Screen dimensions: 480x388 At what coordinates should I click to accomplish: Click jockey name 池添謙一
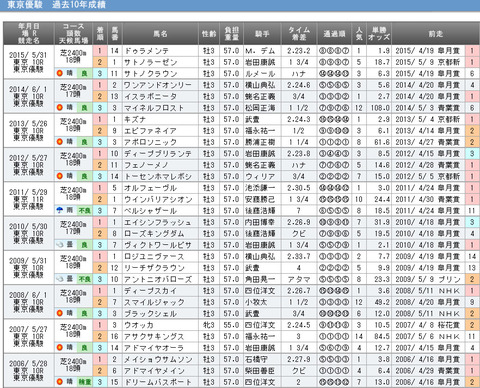coord(260,188)
